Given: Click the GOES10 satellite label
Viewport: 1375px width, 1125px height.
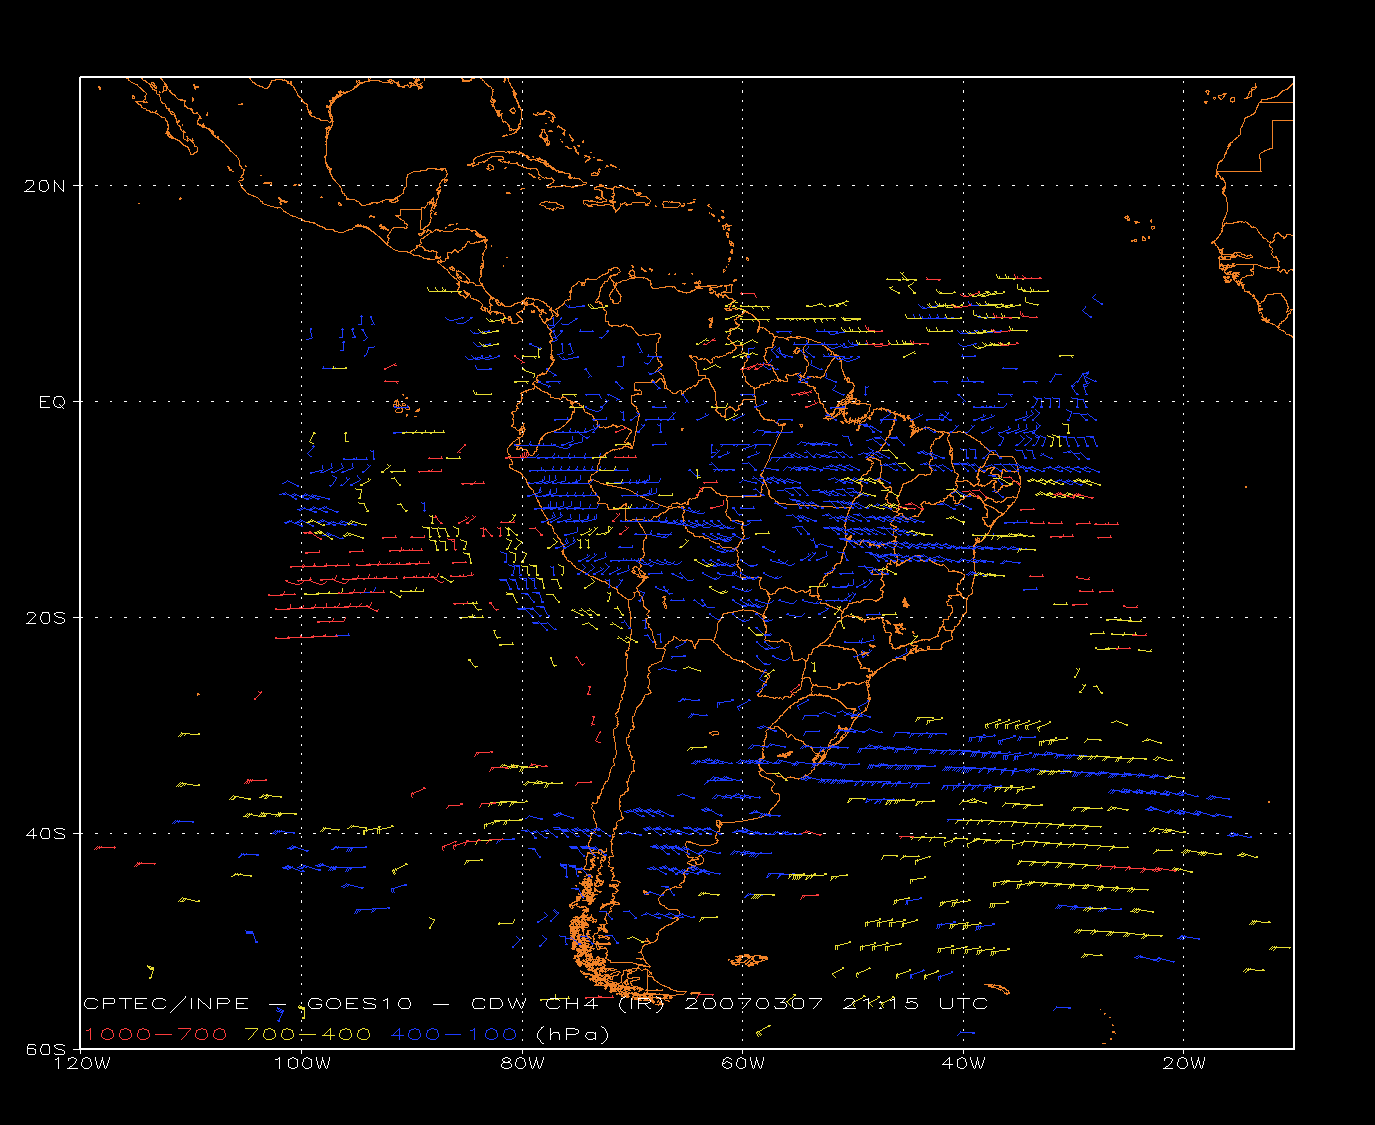Looking at the screenshot, I should click(360, 1003).
